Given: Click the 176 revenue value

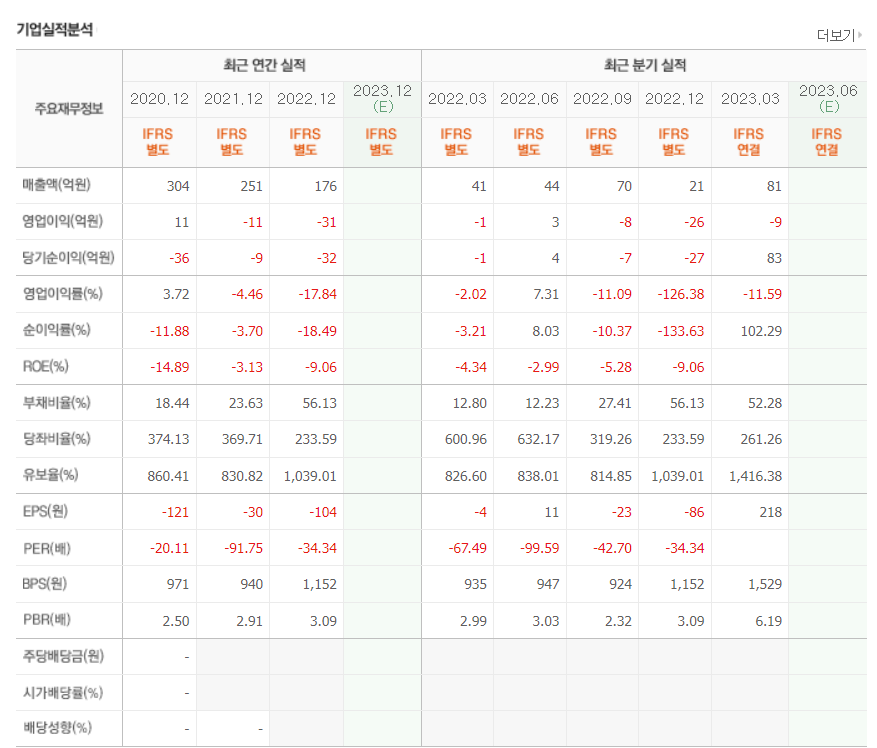Looking at the screenshot, I should [x=325, y=186].
